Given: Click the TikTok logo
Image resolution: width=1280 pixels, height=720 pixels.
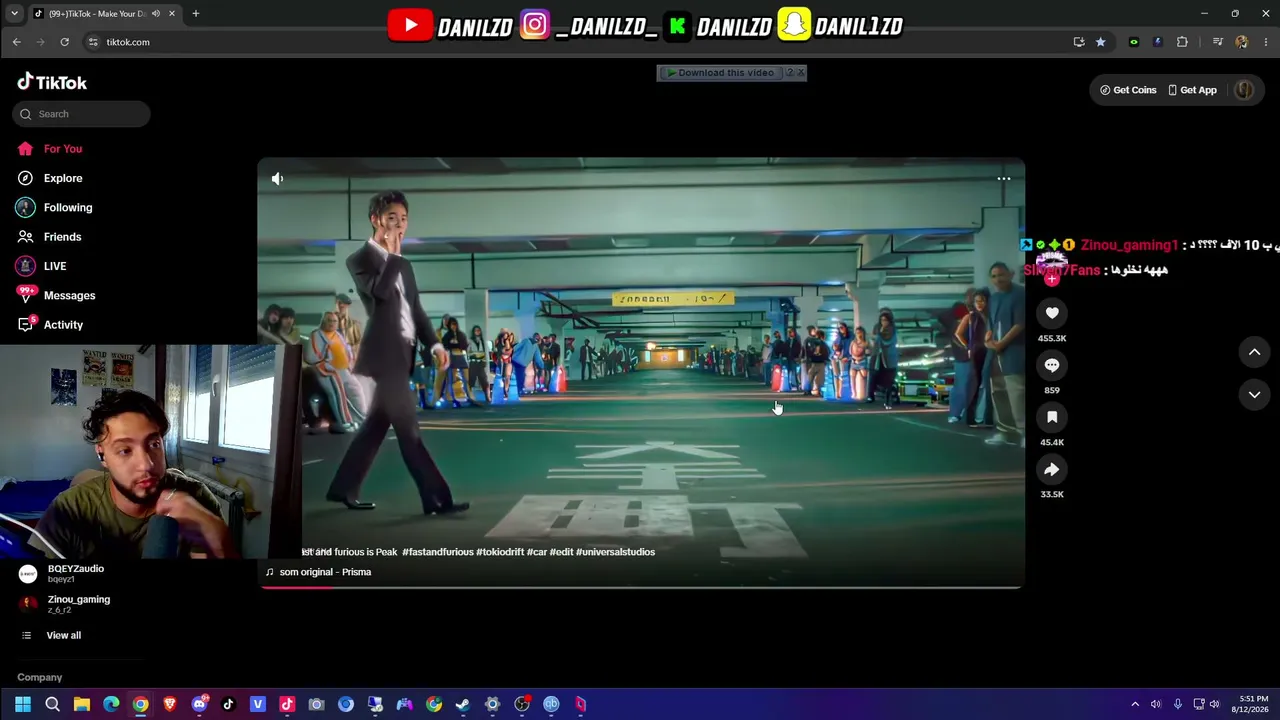Looking at the screenshot, I should coord(52,82).
